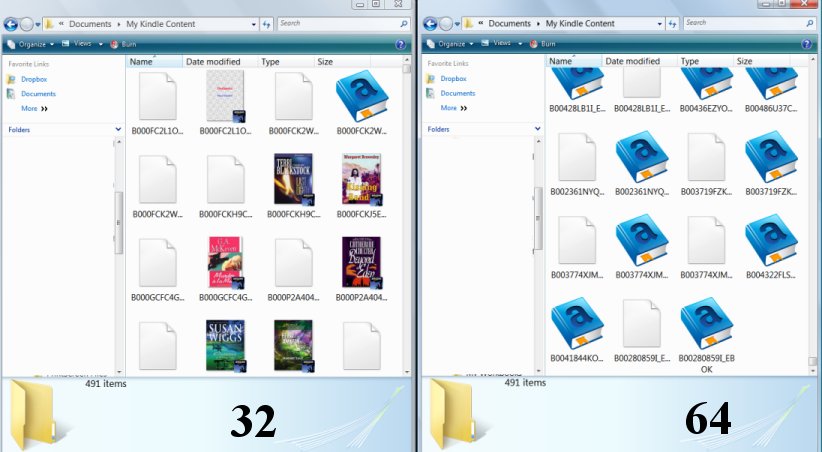This screenshot has width=822, height=452.
Task: Open Documents favorite link in right window
Action: pos(458,93)
